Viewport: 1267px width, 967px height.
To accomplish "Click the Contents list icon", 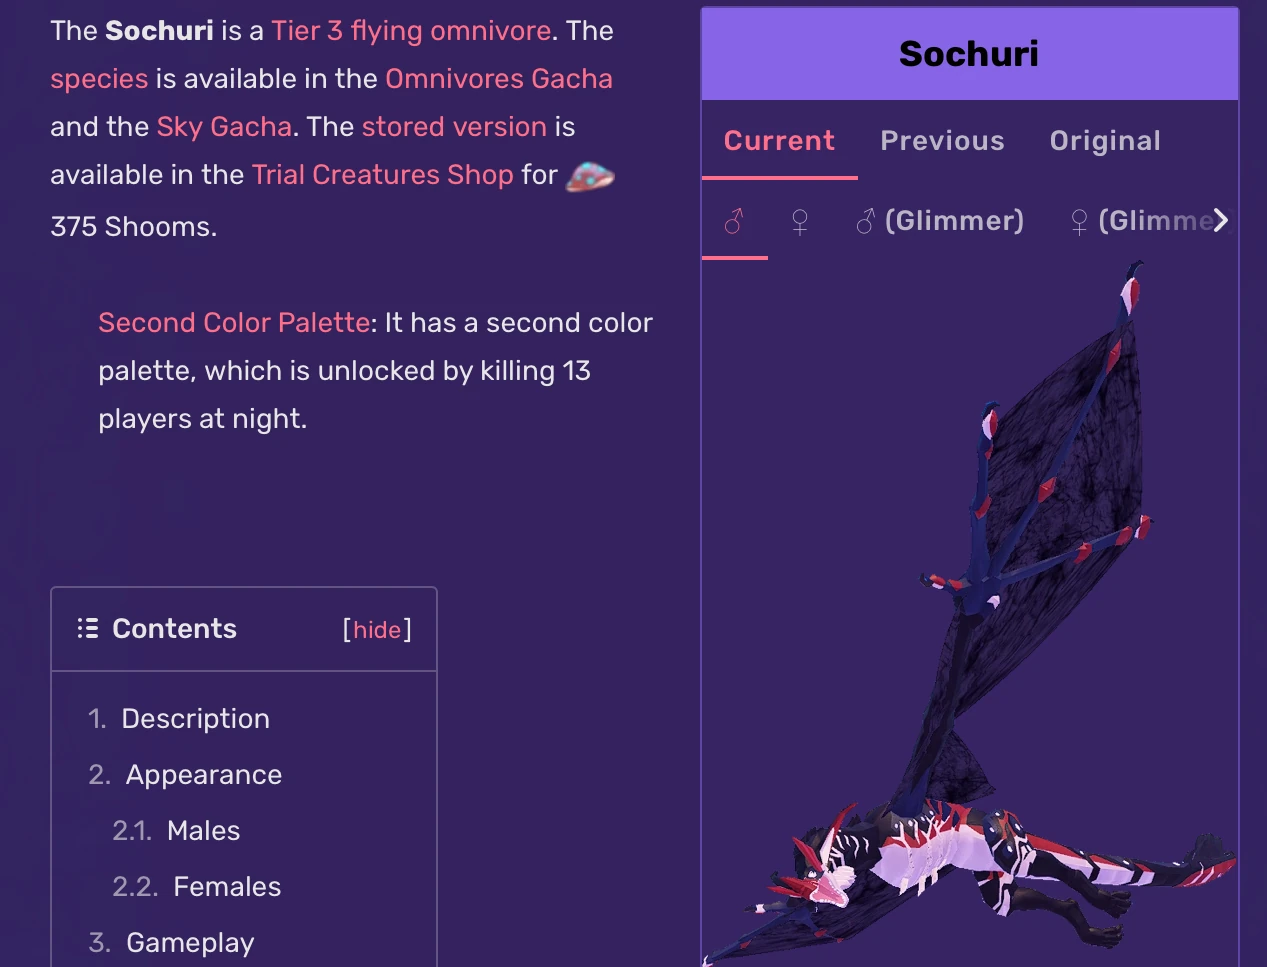I will click(x=88, y=628).
